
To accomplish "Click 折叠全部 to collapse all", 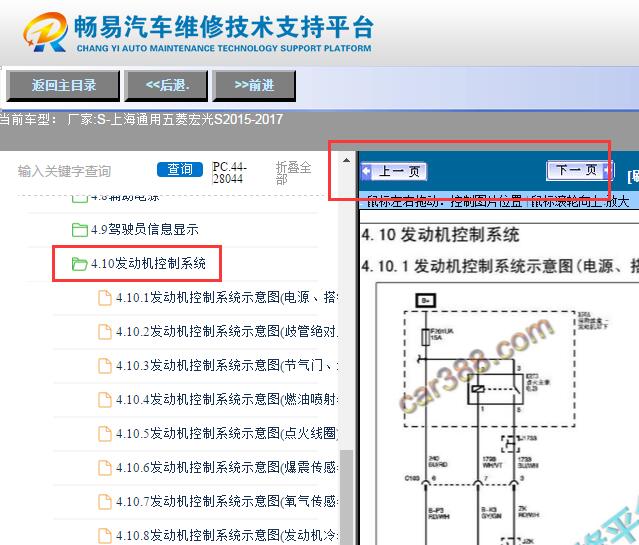I will pyautogui.click(x=293, y=173).
